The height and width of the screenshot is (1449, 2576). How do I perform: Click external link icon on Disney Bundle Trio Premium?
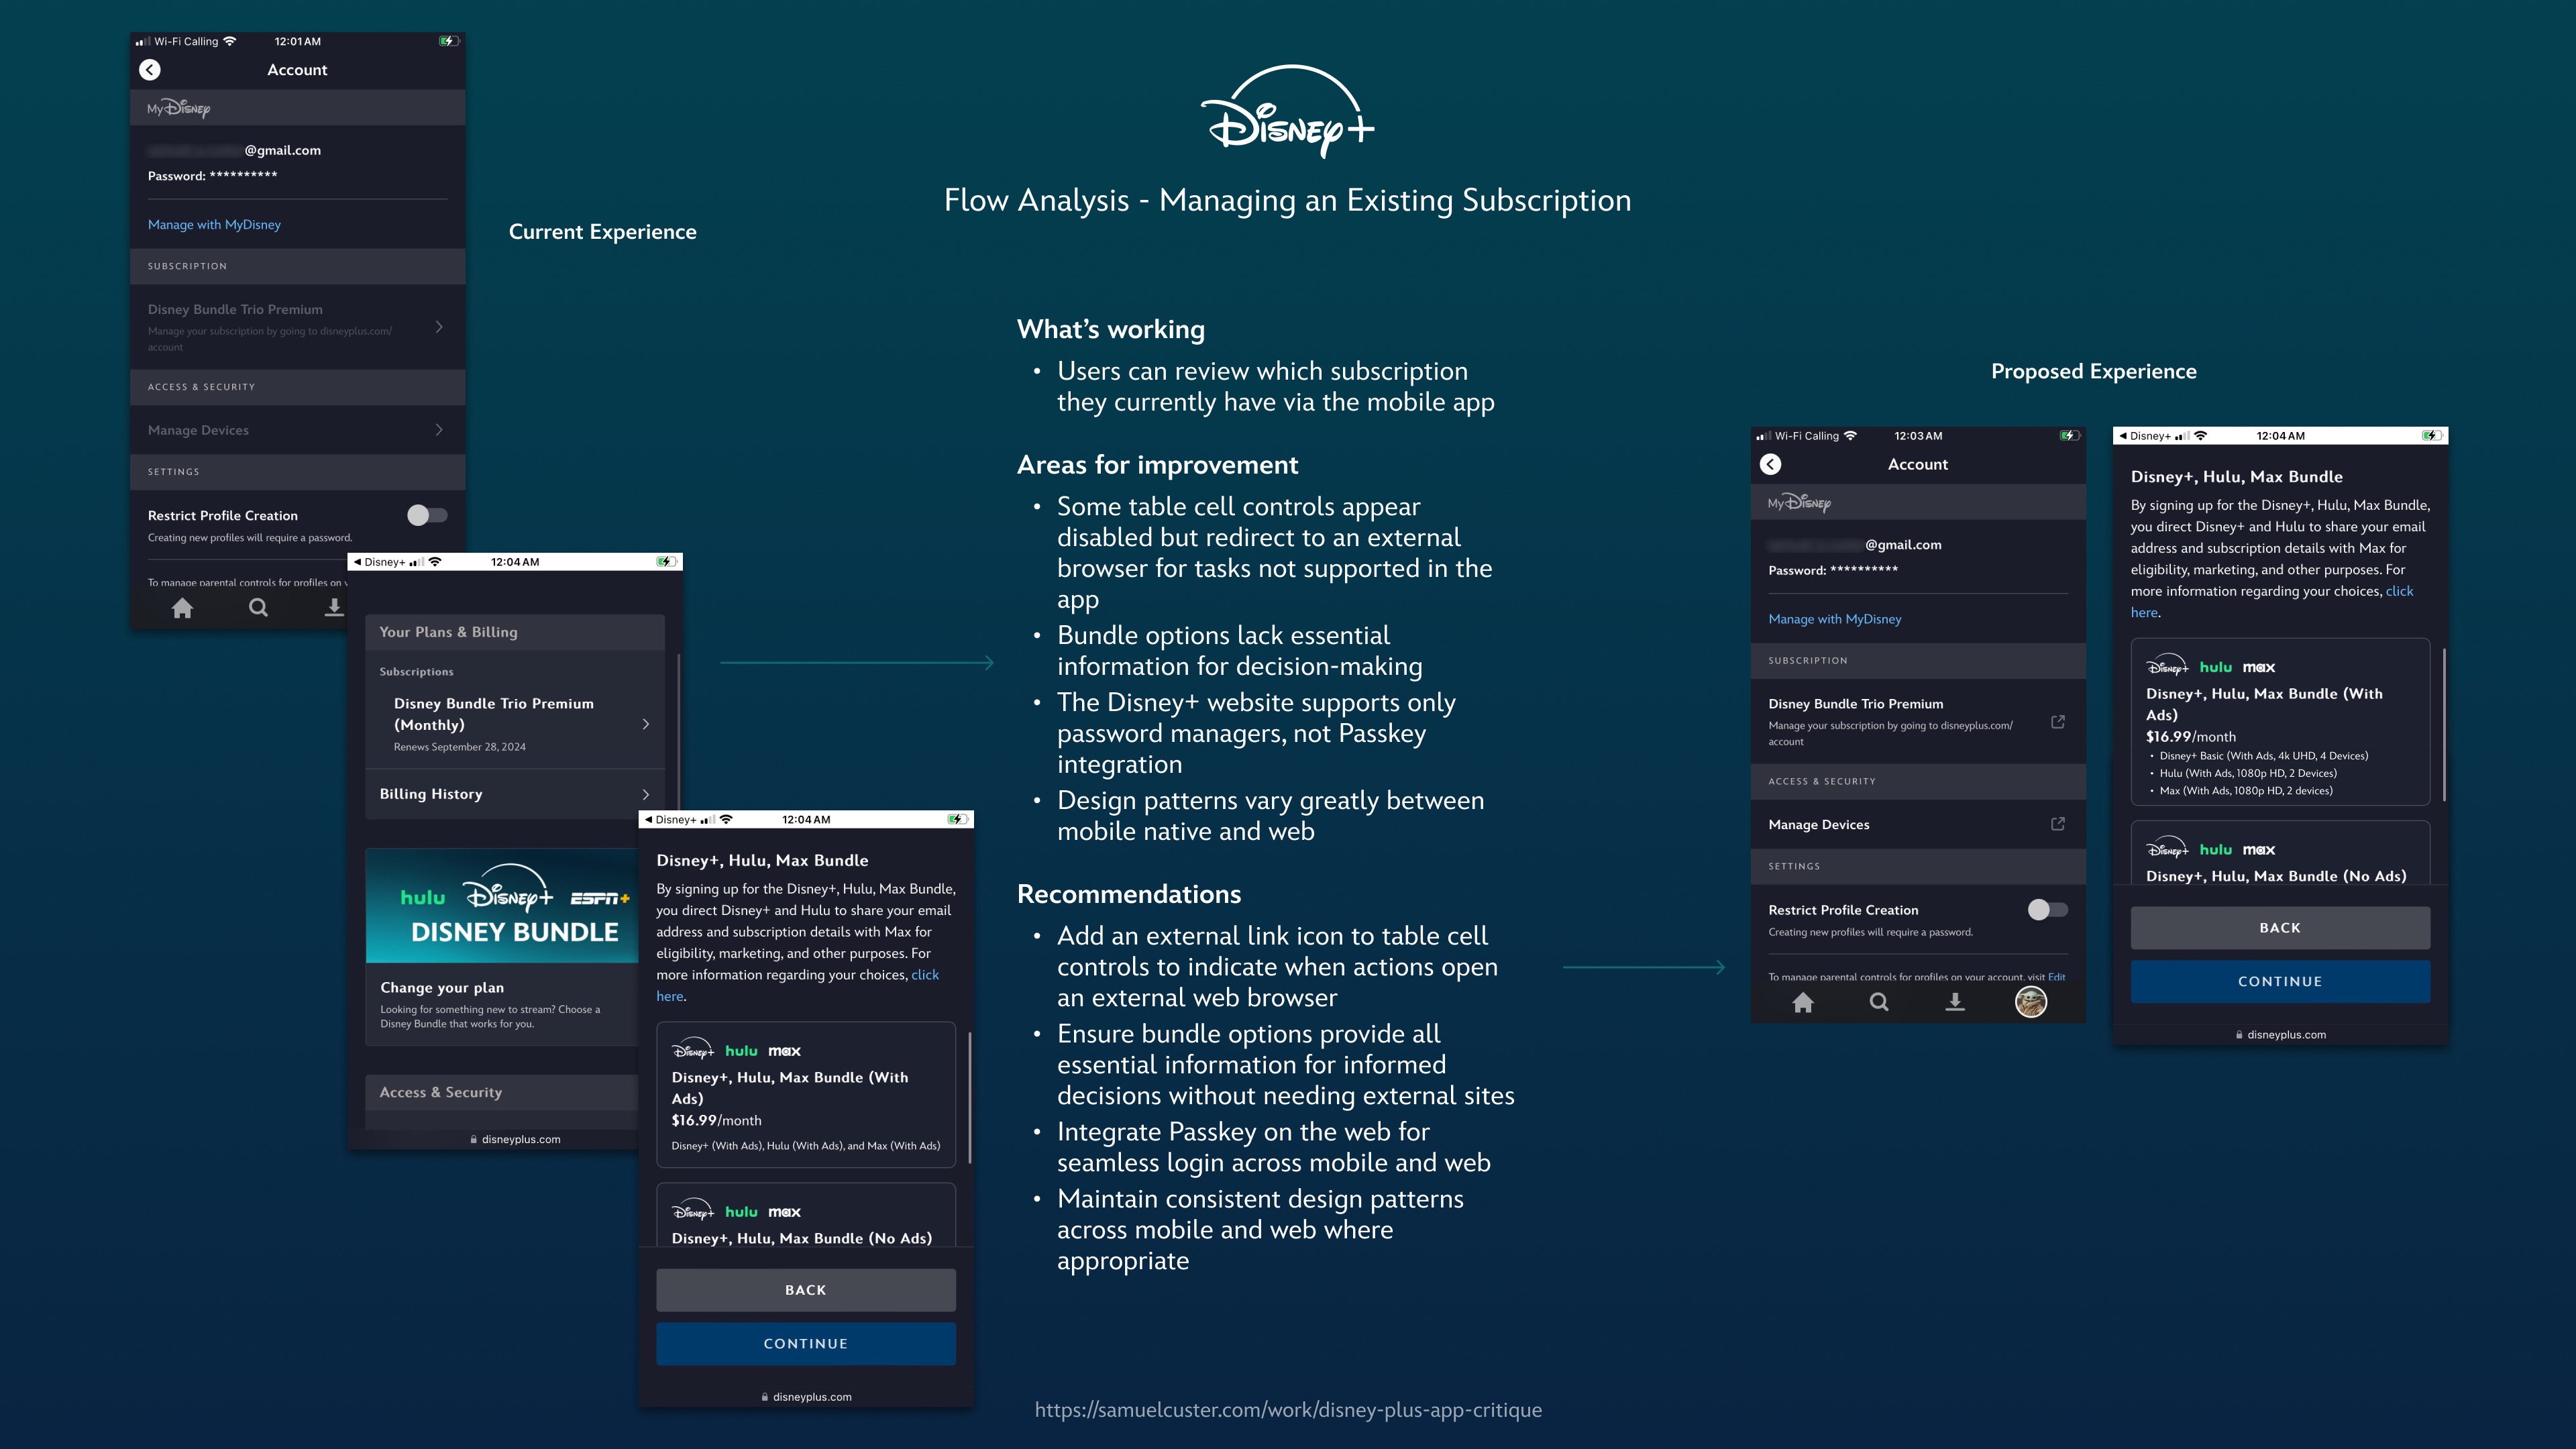[2057, 722]
